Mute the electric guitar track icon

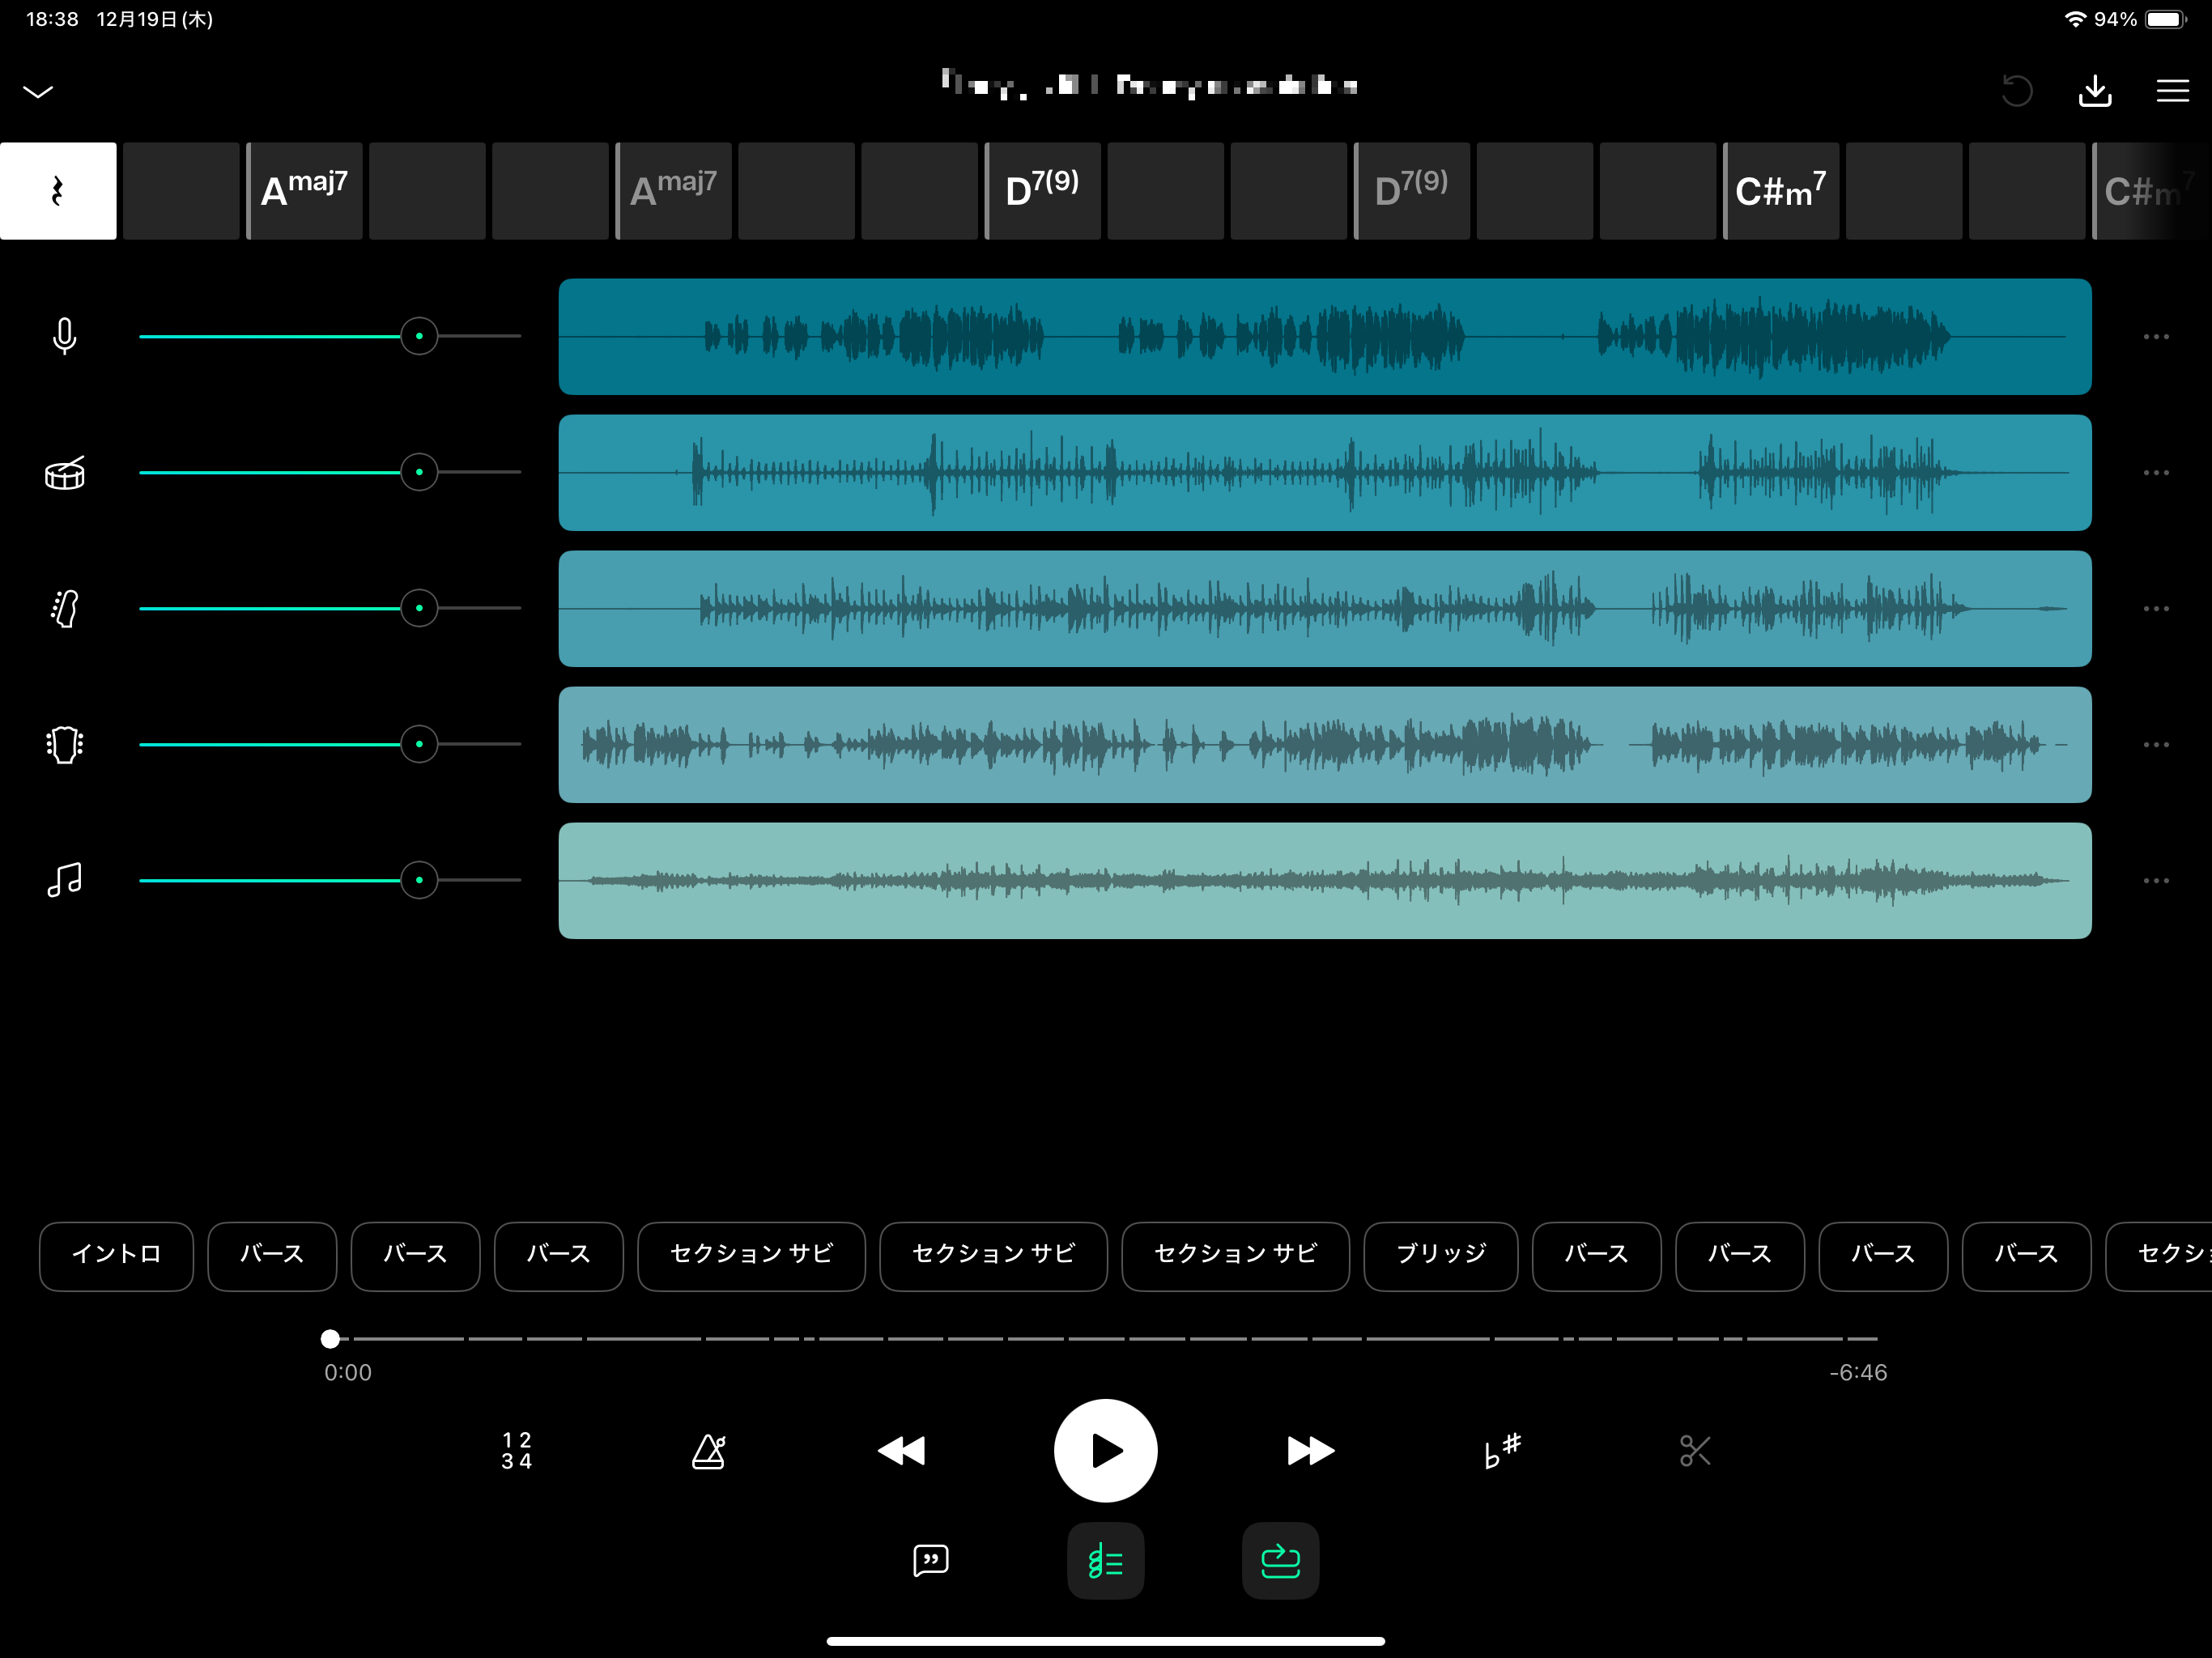click(64, 744)
